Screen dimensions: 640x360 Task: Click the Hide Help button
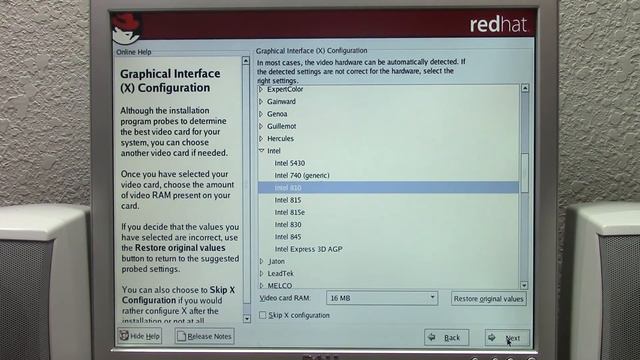pos(140,336)
